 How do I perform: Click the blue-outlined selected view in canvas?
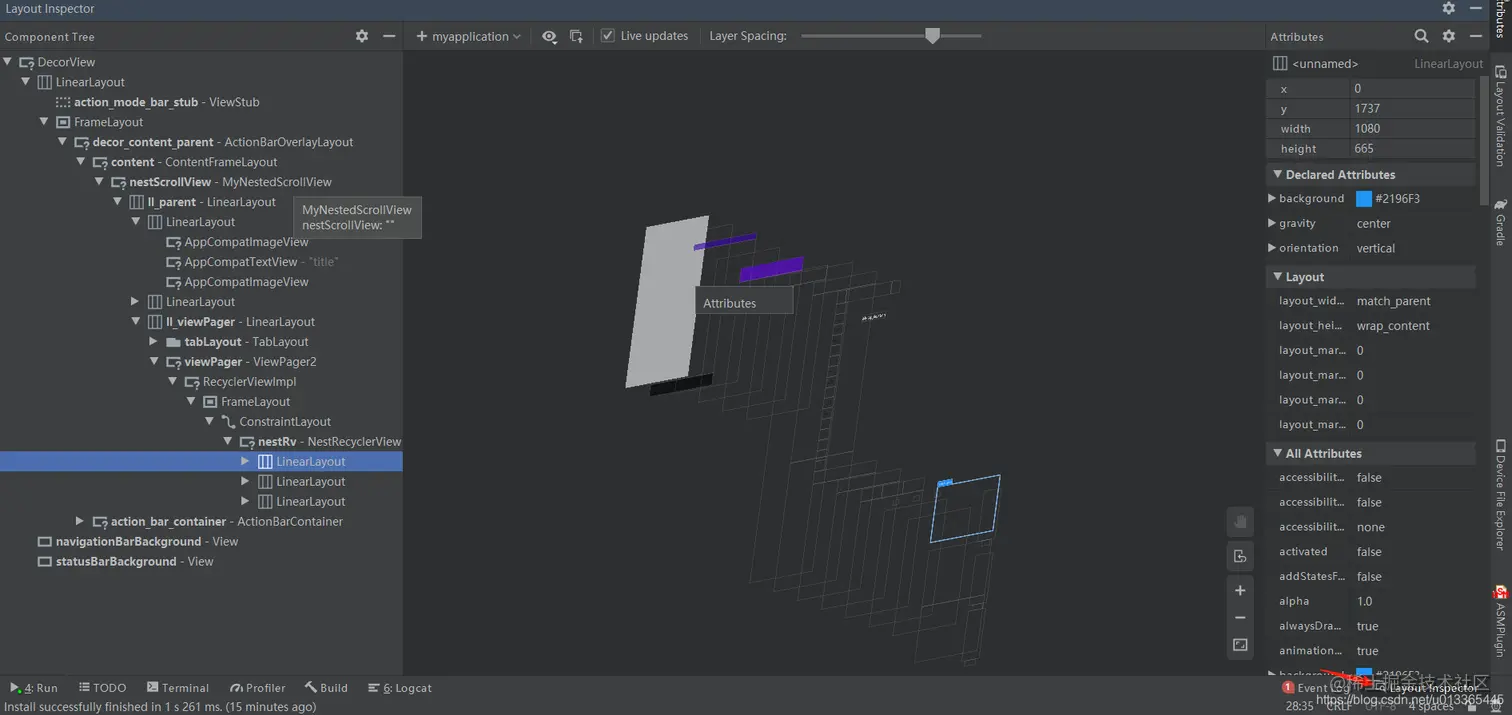965,509
